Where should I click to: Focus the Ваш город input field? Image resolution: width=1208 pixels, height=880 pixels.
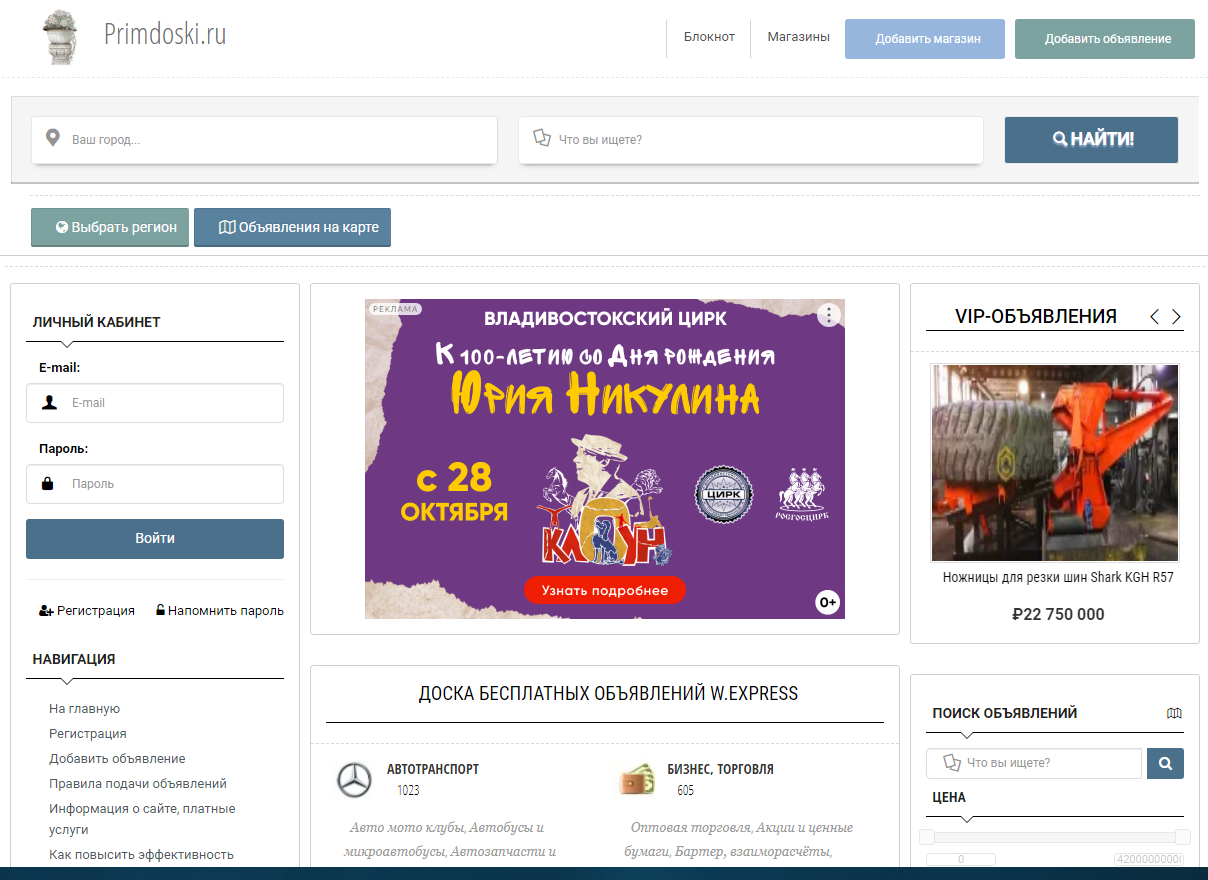264,140
